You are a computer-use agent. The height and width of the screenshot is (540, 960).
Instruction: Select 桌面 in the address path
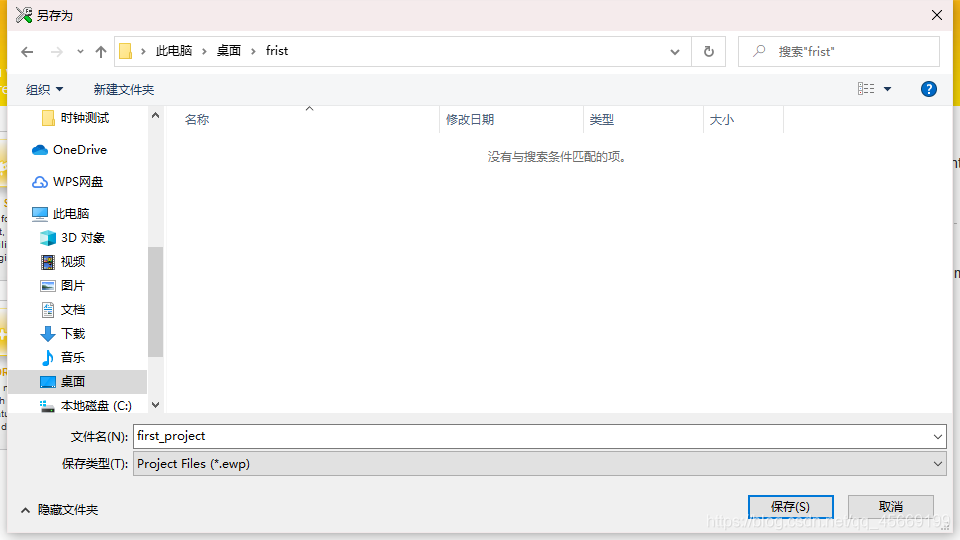pos(229,51)
